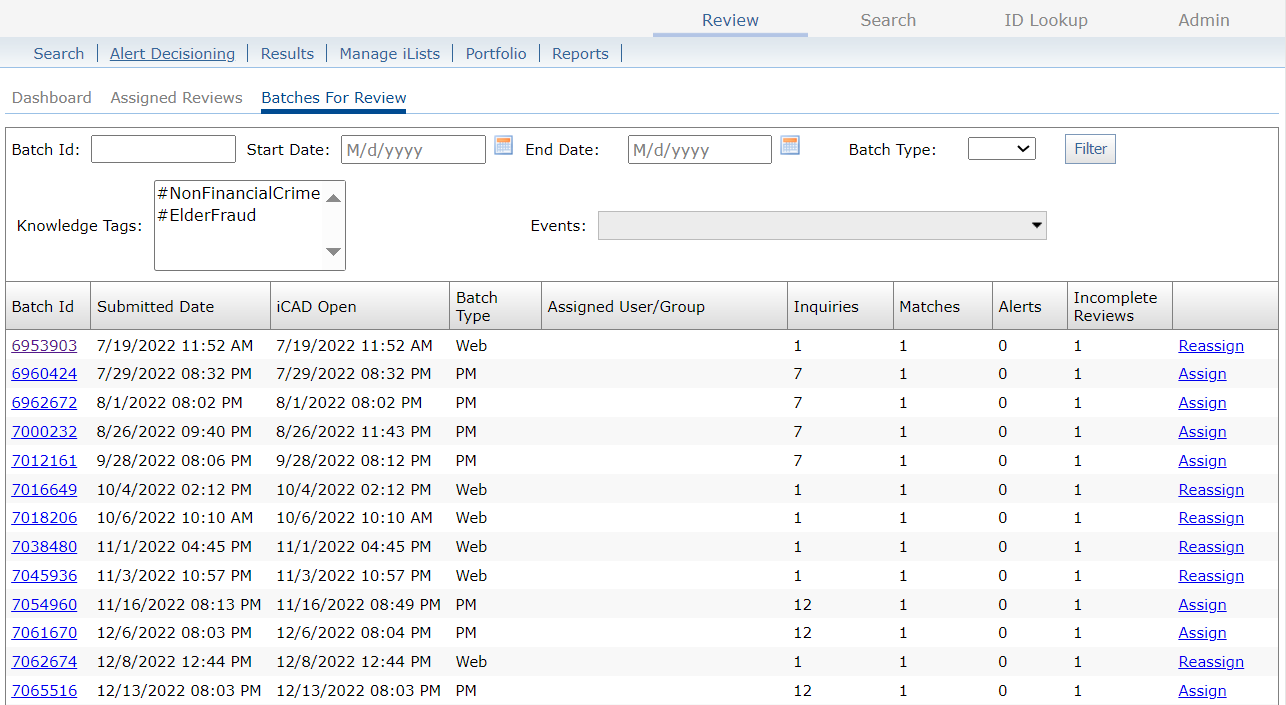Expand the Events dropdown
This screenshot has width=1286, height=705.
(x=1035, y=225)
